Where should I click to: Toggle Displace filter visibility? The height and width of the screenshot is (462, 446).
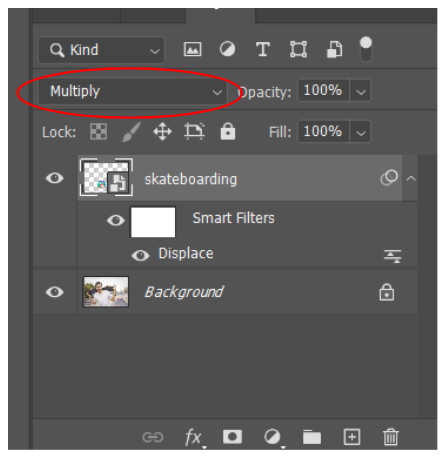click(140, 256)
